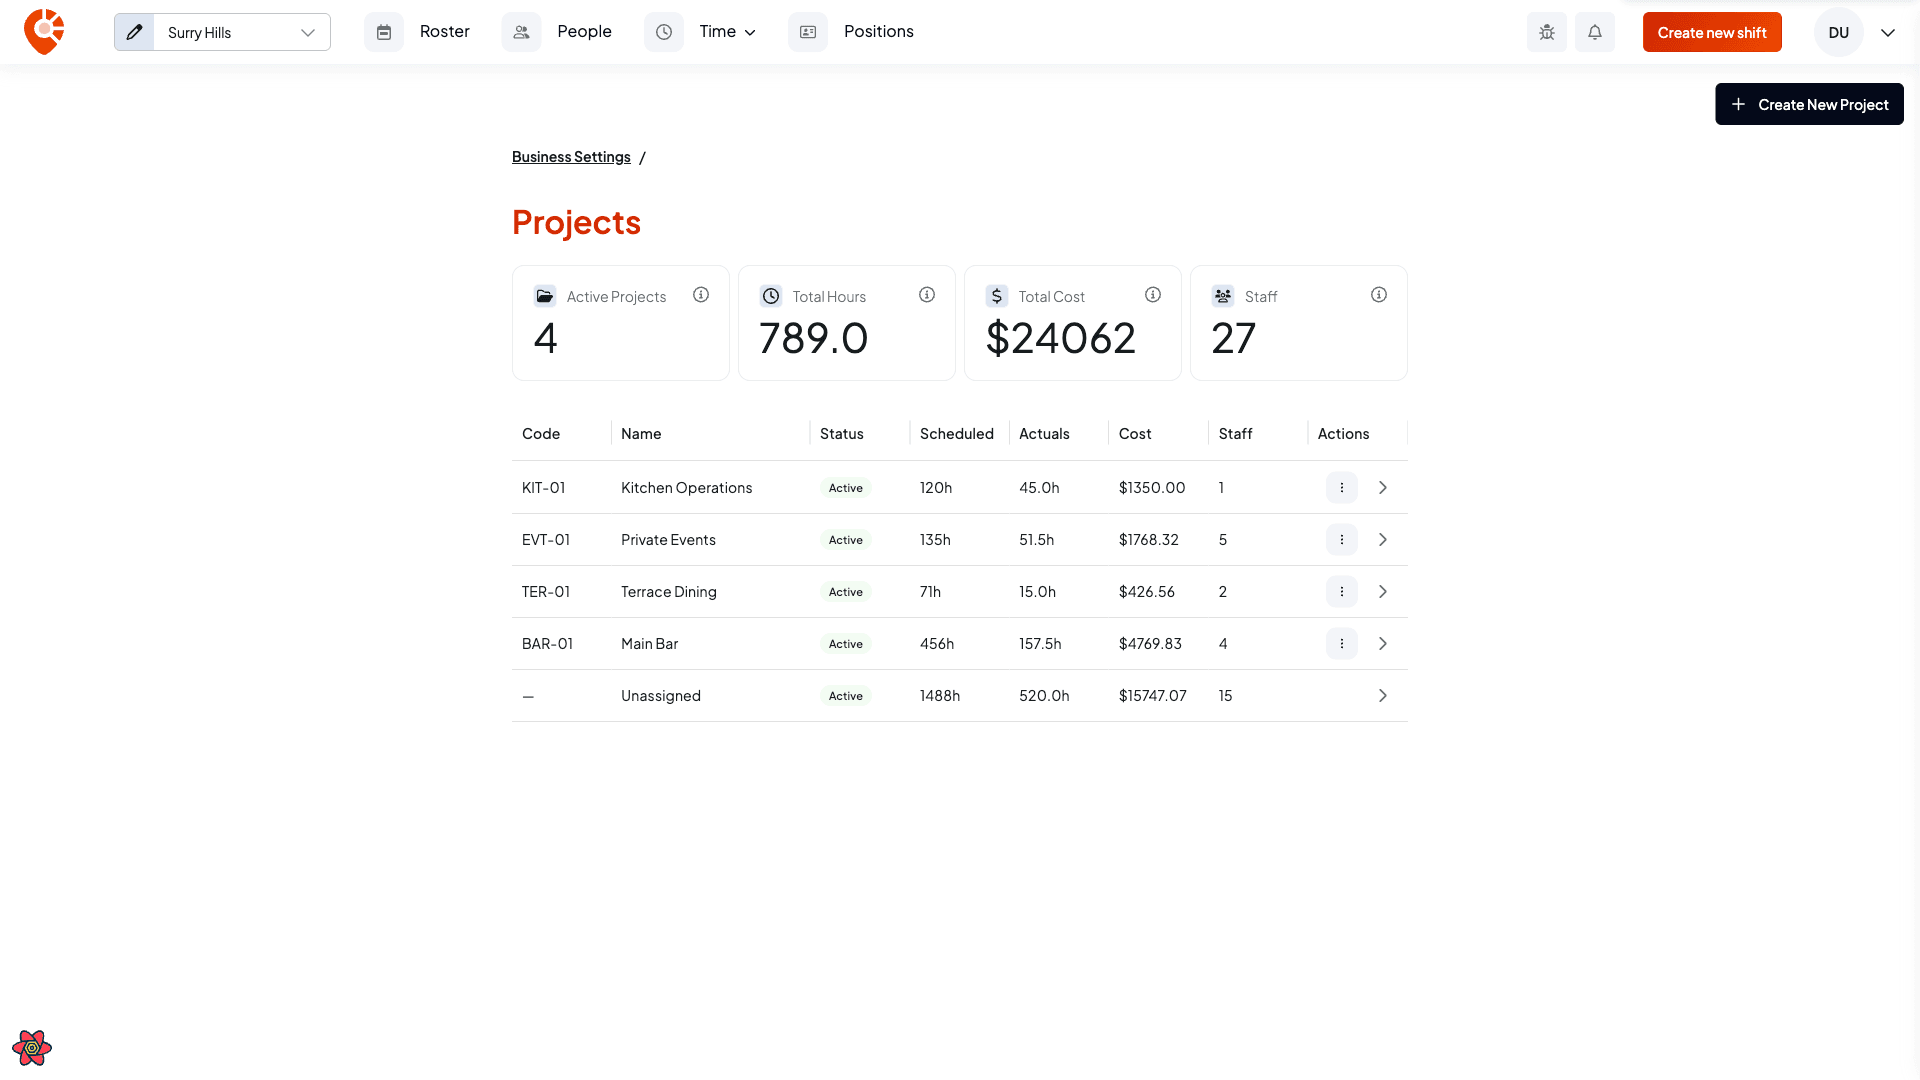Open notifications bell
Viewport: 1920px width, 1080px height.
(x=1595, y=32)
